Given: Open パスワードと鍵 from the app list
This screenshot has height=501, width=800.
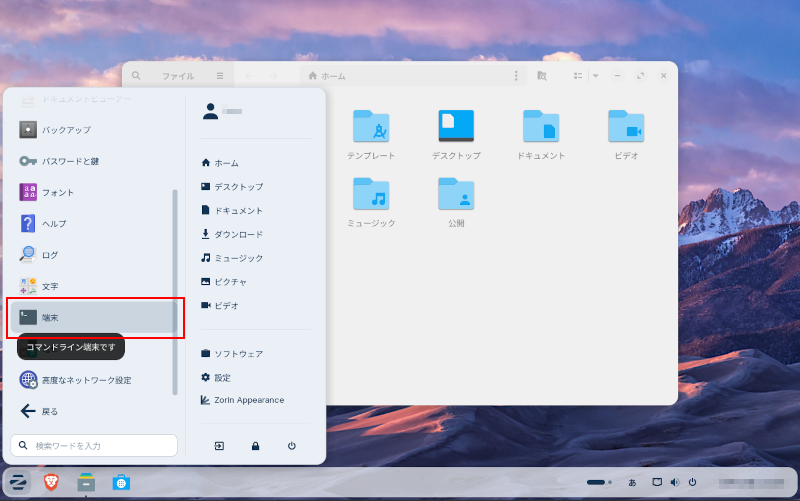Looking at the screenshot, I should click(x=70, y=161).
